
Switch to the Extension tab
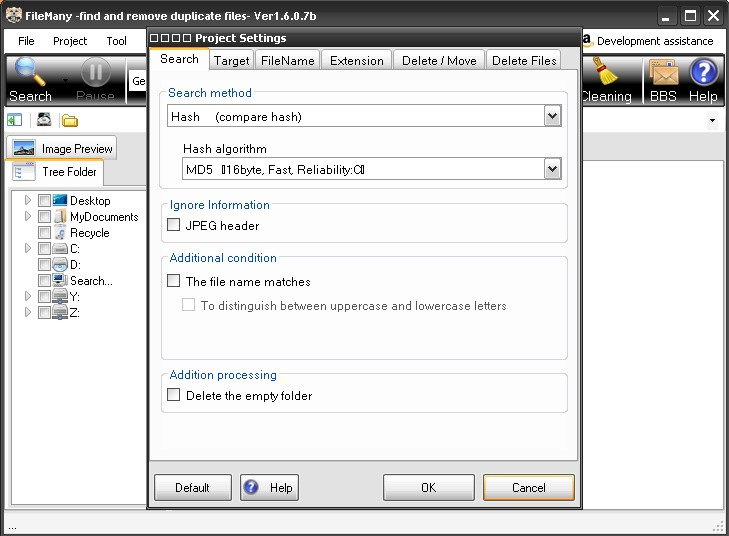point(357,60)
